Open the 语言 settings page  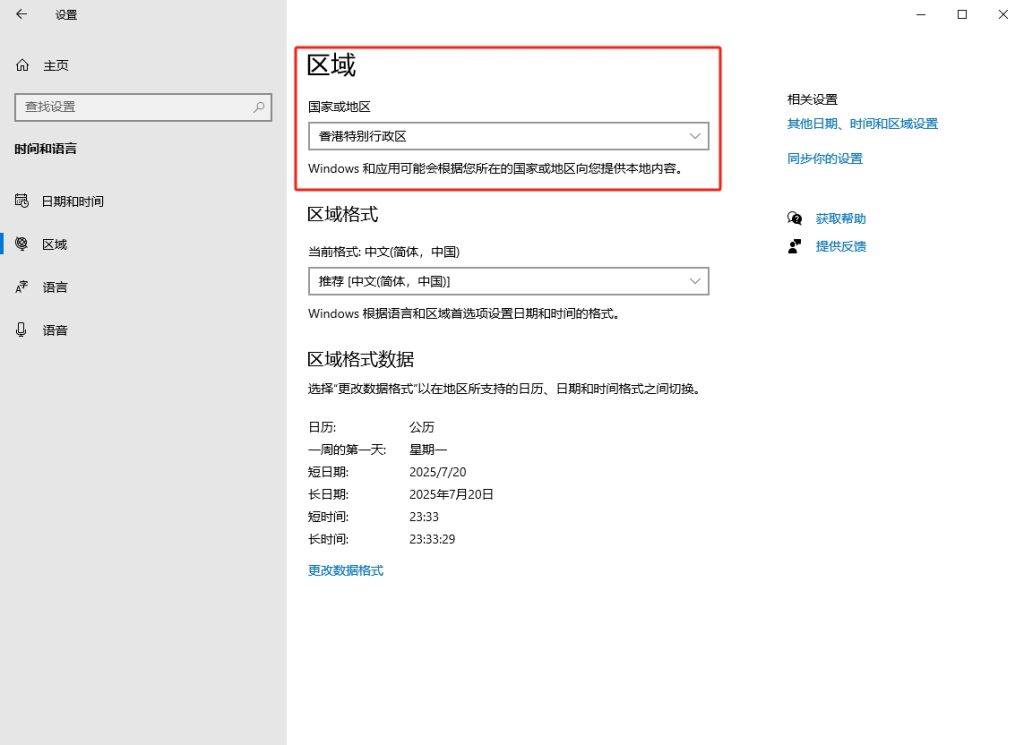(x=55, y=287)
